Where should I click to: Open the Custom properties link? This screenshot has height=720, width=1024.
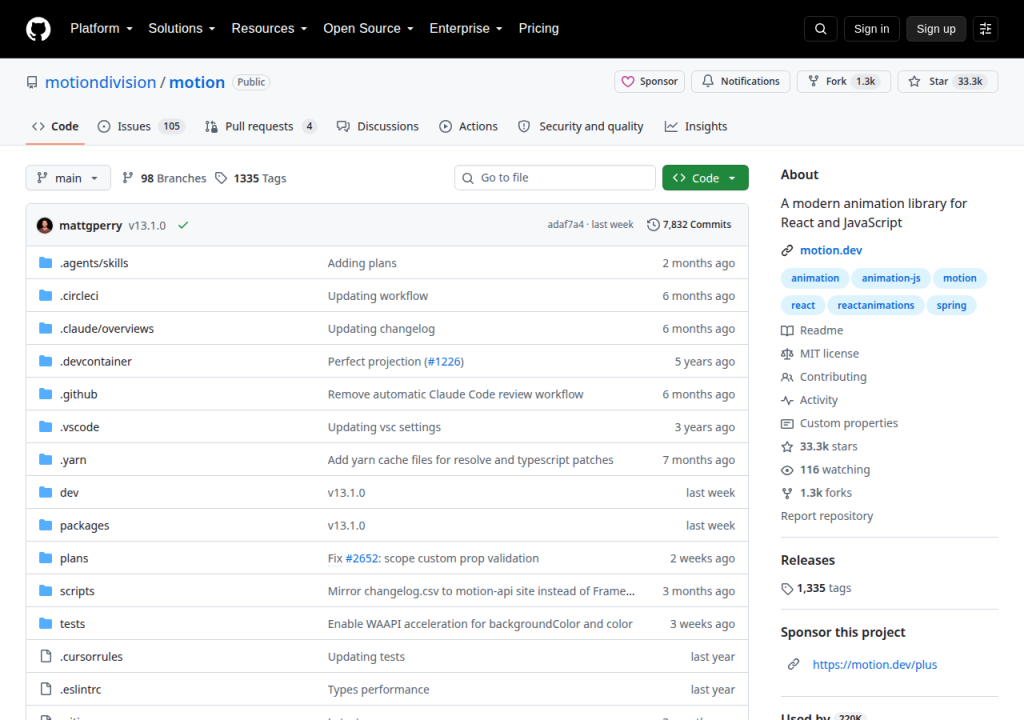pos(840,423)
